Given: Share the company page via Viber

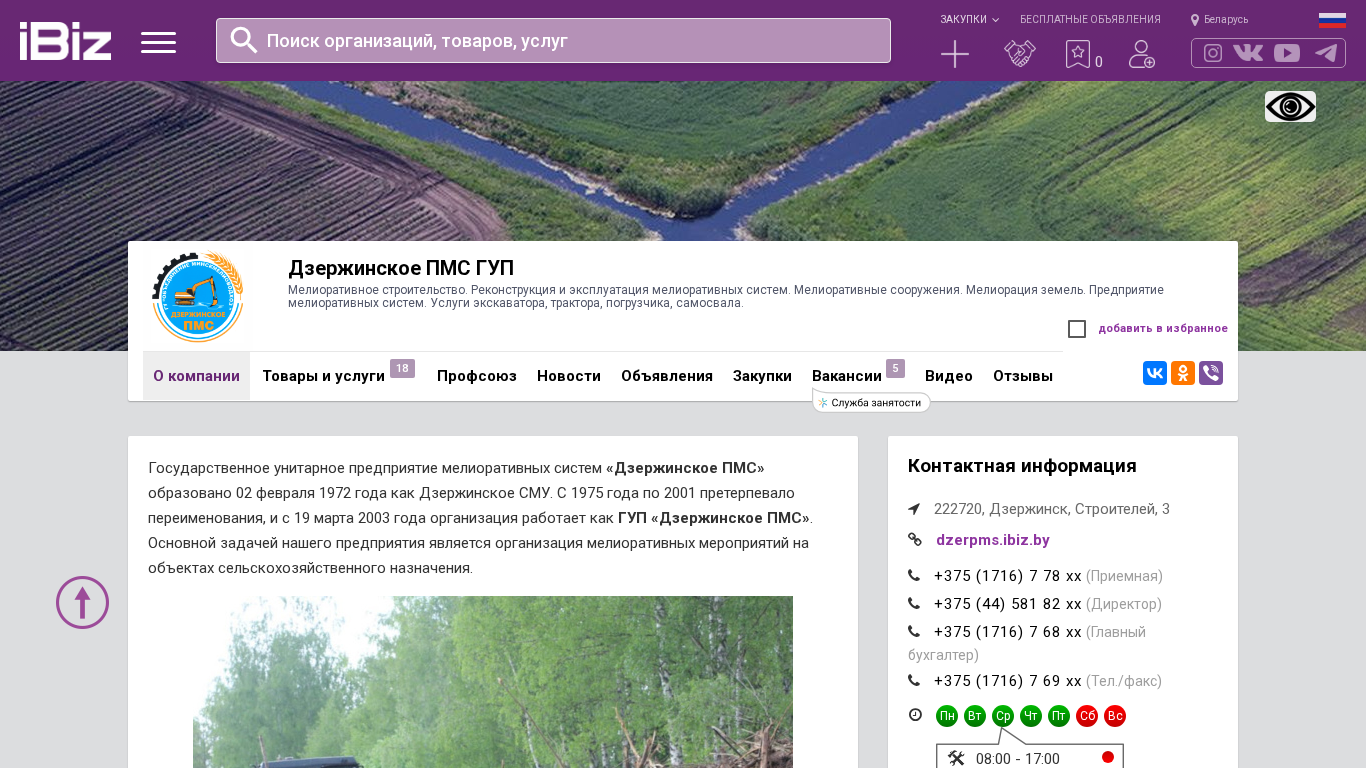Looking at the screenshot, I should pos(1211,373).
